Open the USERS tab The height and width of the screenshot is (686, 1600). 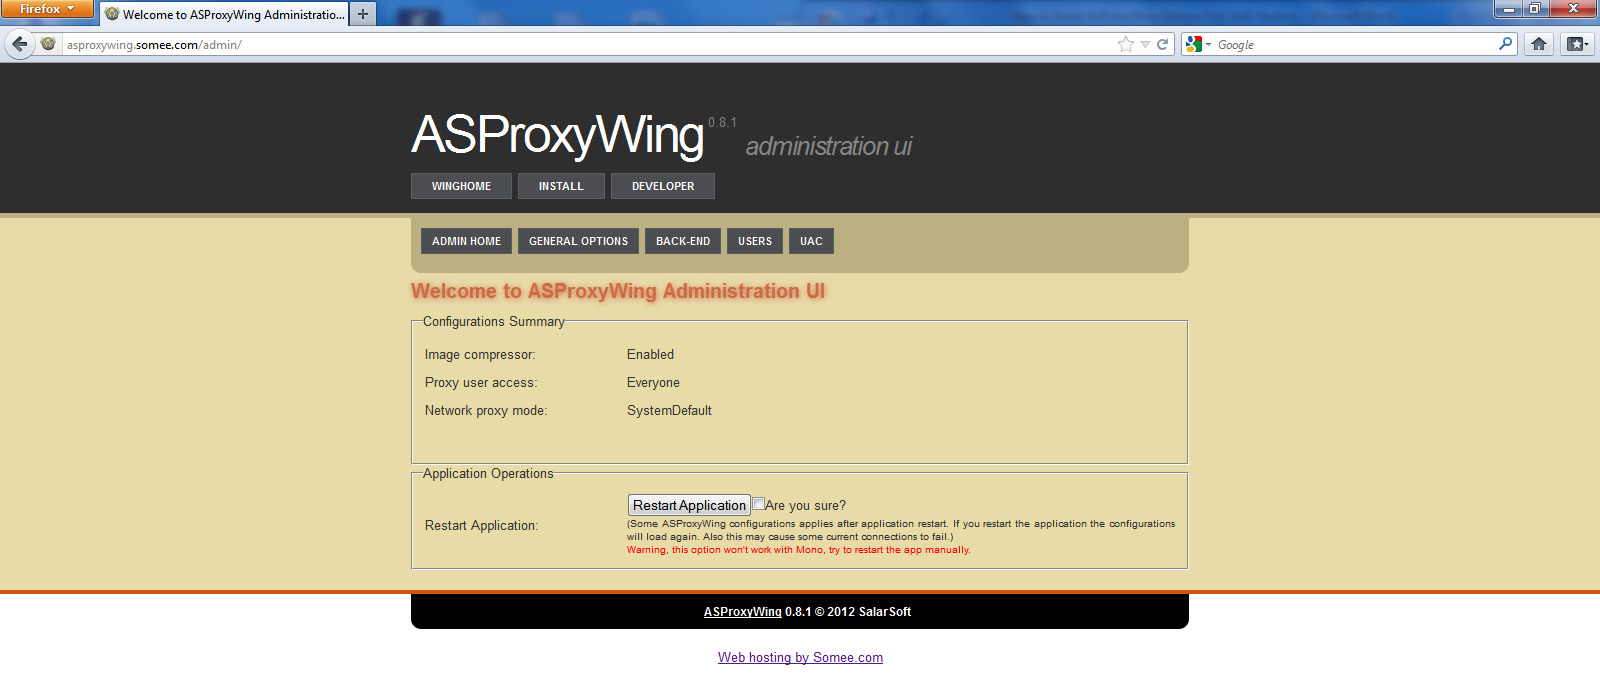click(x=755, y=241)
